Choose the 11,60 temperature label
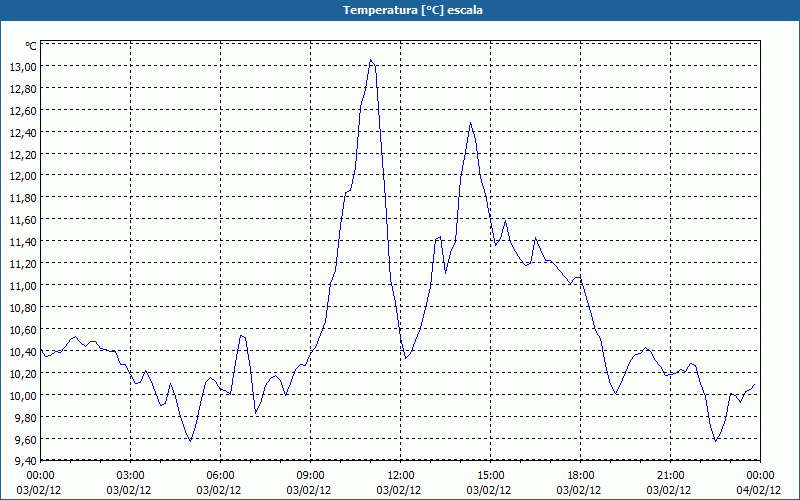 (22, 220)
